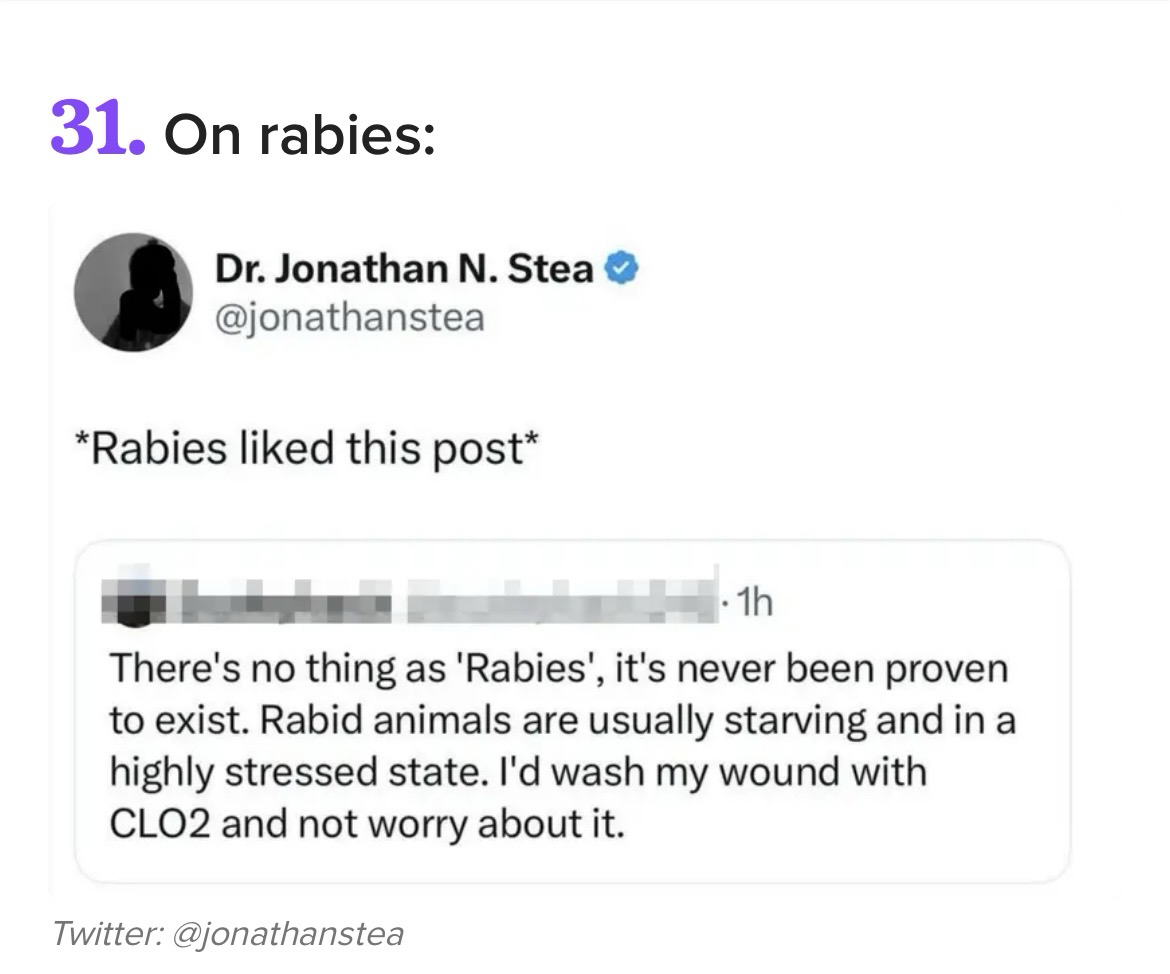This screenshot has height=974, width=1170.
Task: Click the "On rabies:" heading text
Action: 299,134
